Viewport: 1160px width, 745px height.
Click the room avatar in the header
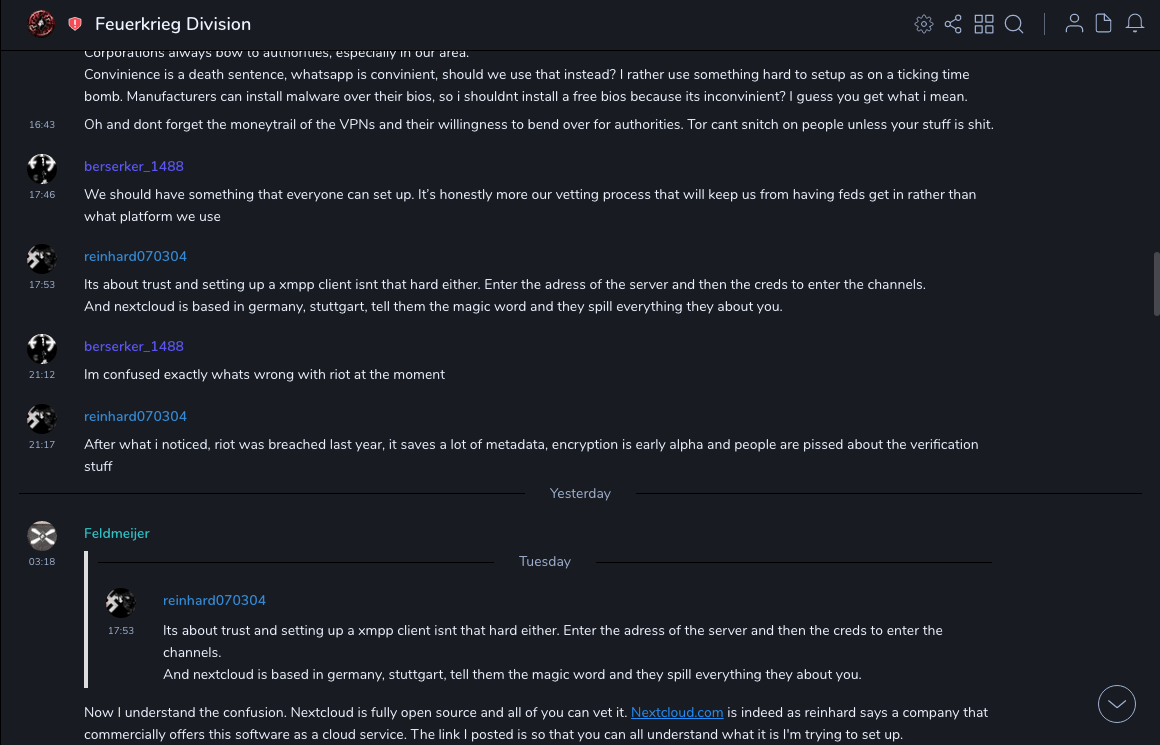click(x=41, y=23)
